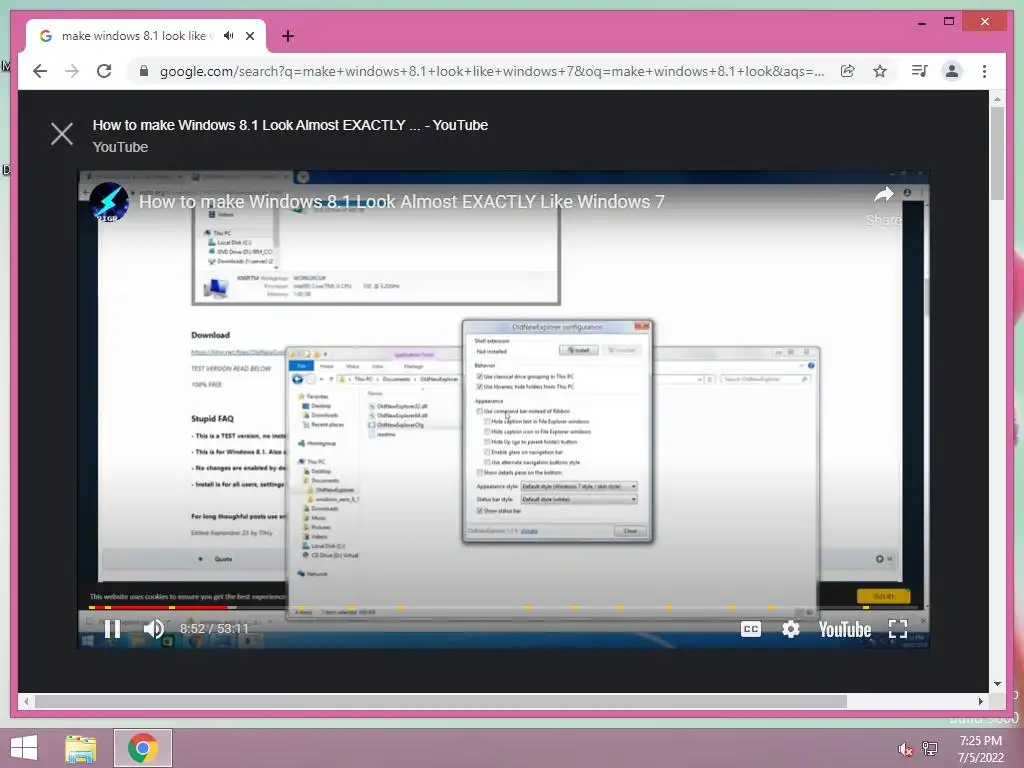This screenshot has height=768, width=1024.
Task: Click the address bar URL
Action: 491,71
